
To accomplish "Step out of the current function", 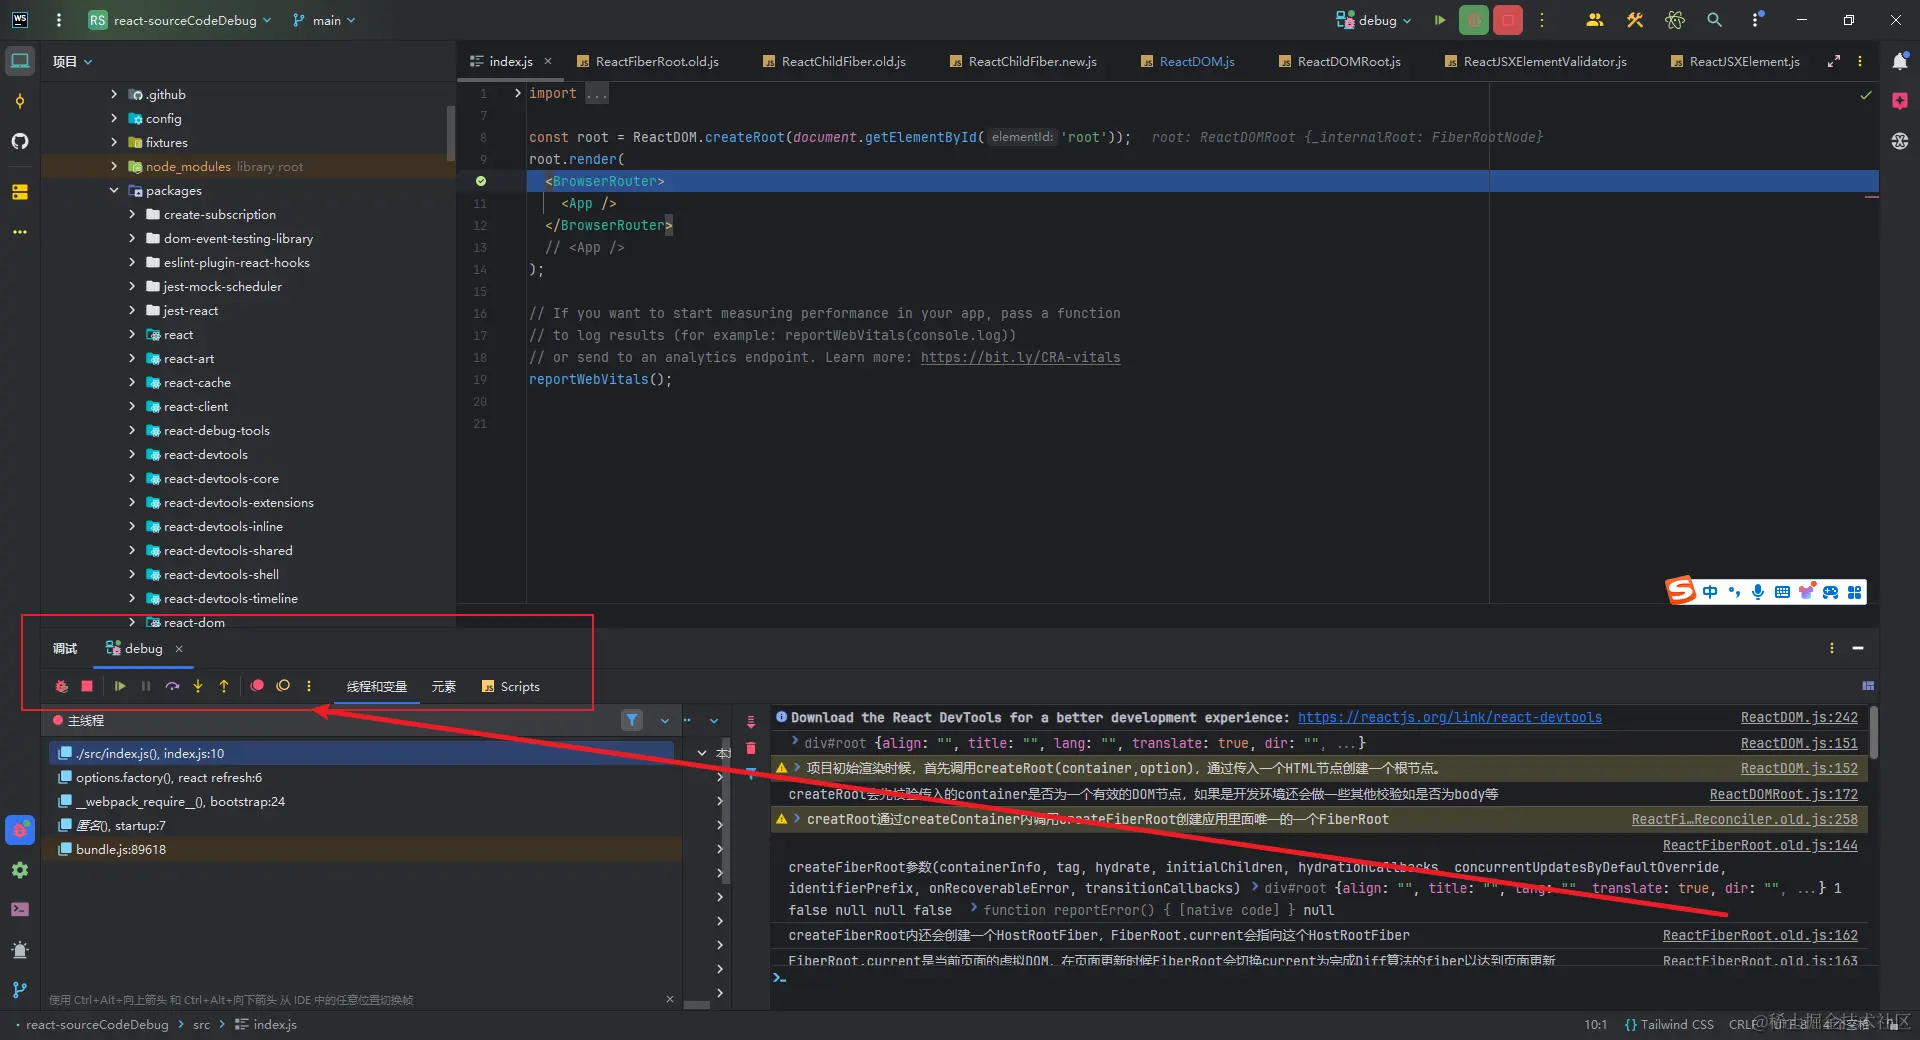I will tap(224, 686).
